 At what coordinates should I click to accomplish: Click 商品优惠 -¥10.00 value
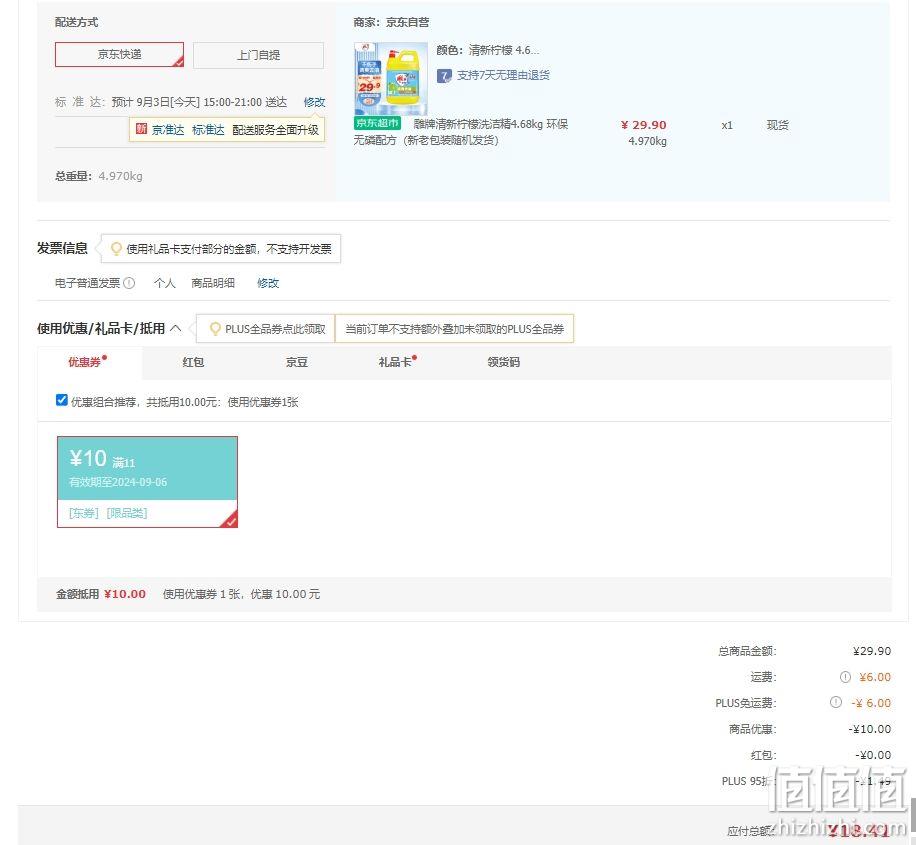869,729
